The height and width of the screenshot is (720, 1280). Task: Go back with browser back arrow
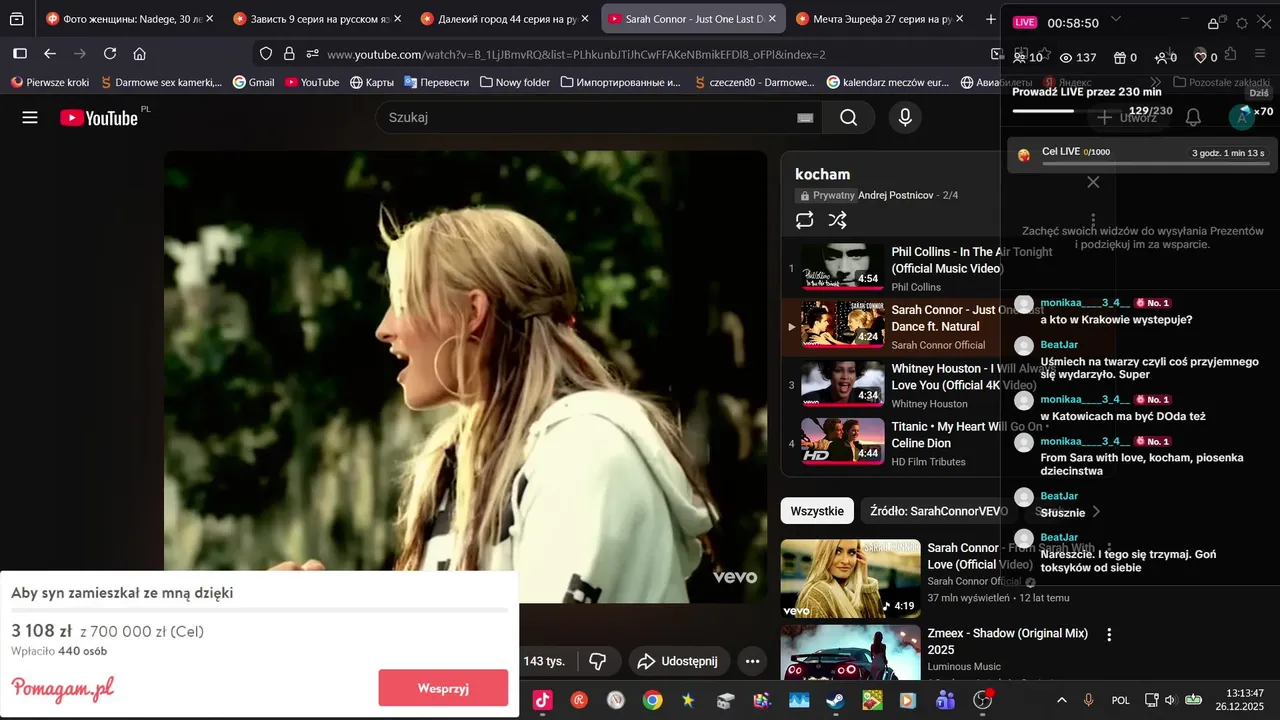click(x=50, y=54)
